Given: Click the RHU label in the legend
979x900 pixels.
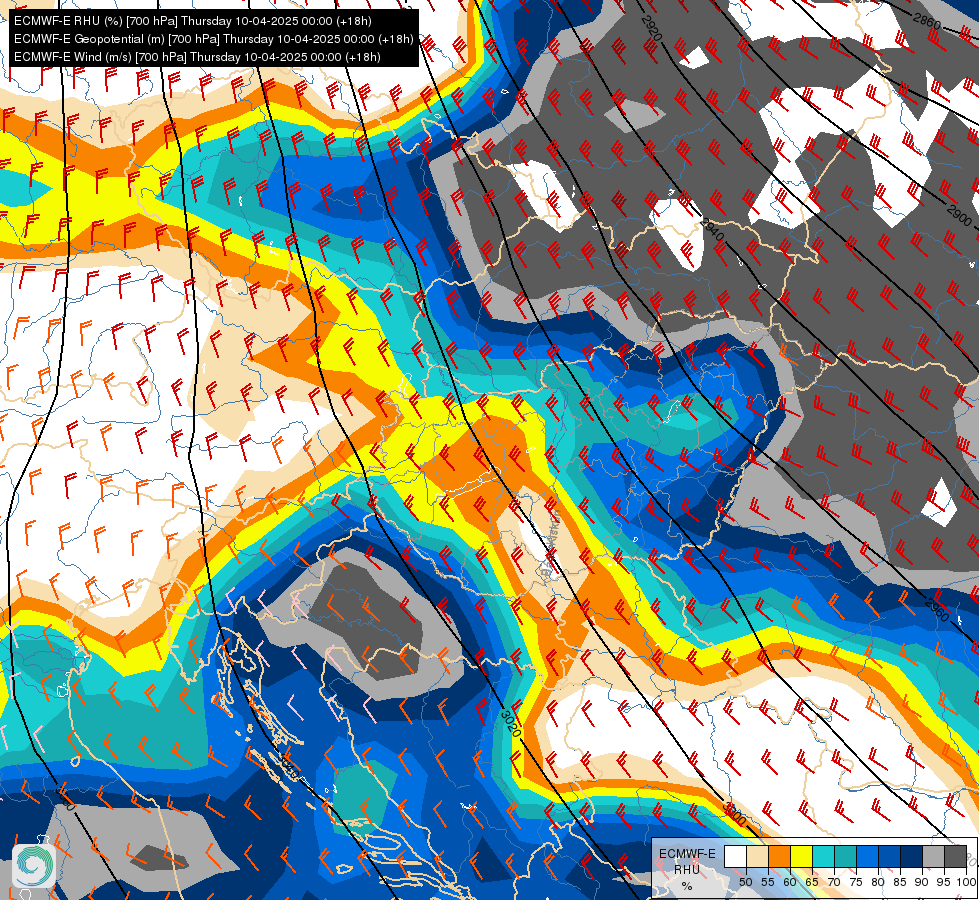Looking at the screenshot, I should pyautogui.click(x=687, y=870).
